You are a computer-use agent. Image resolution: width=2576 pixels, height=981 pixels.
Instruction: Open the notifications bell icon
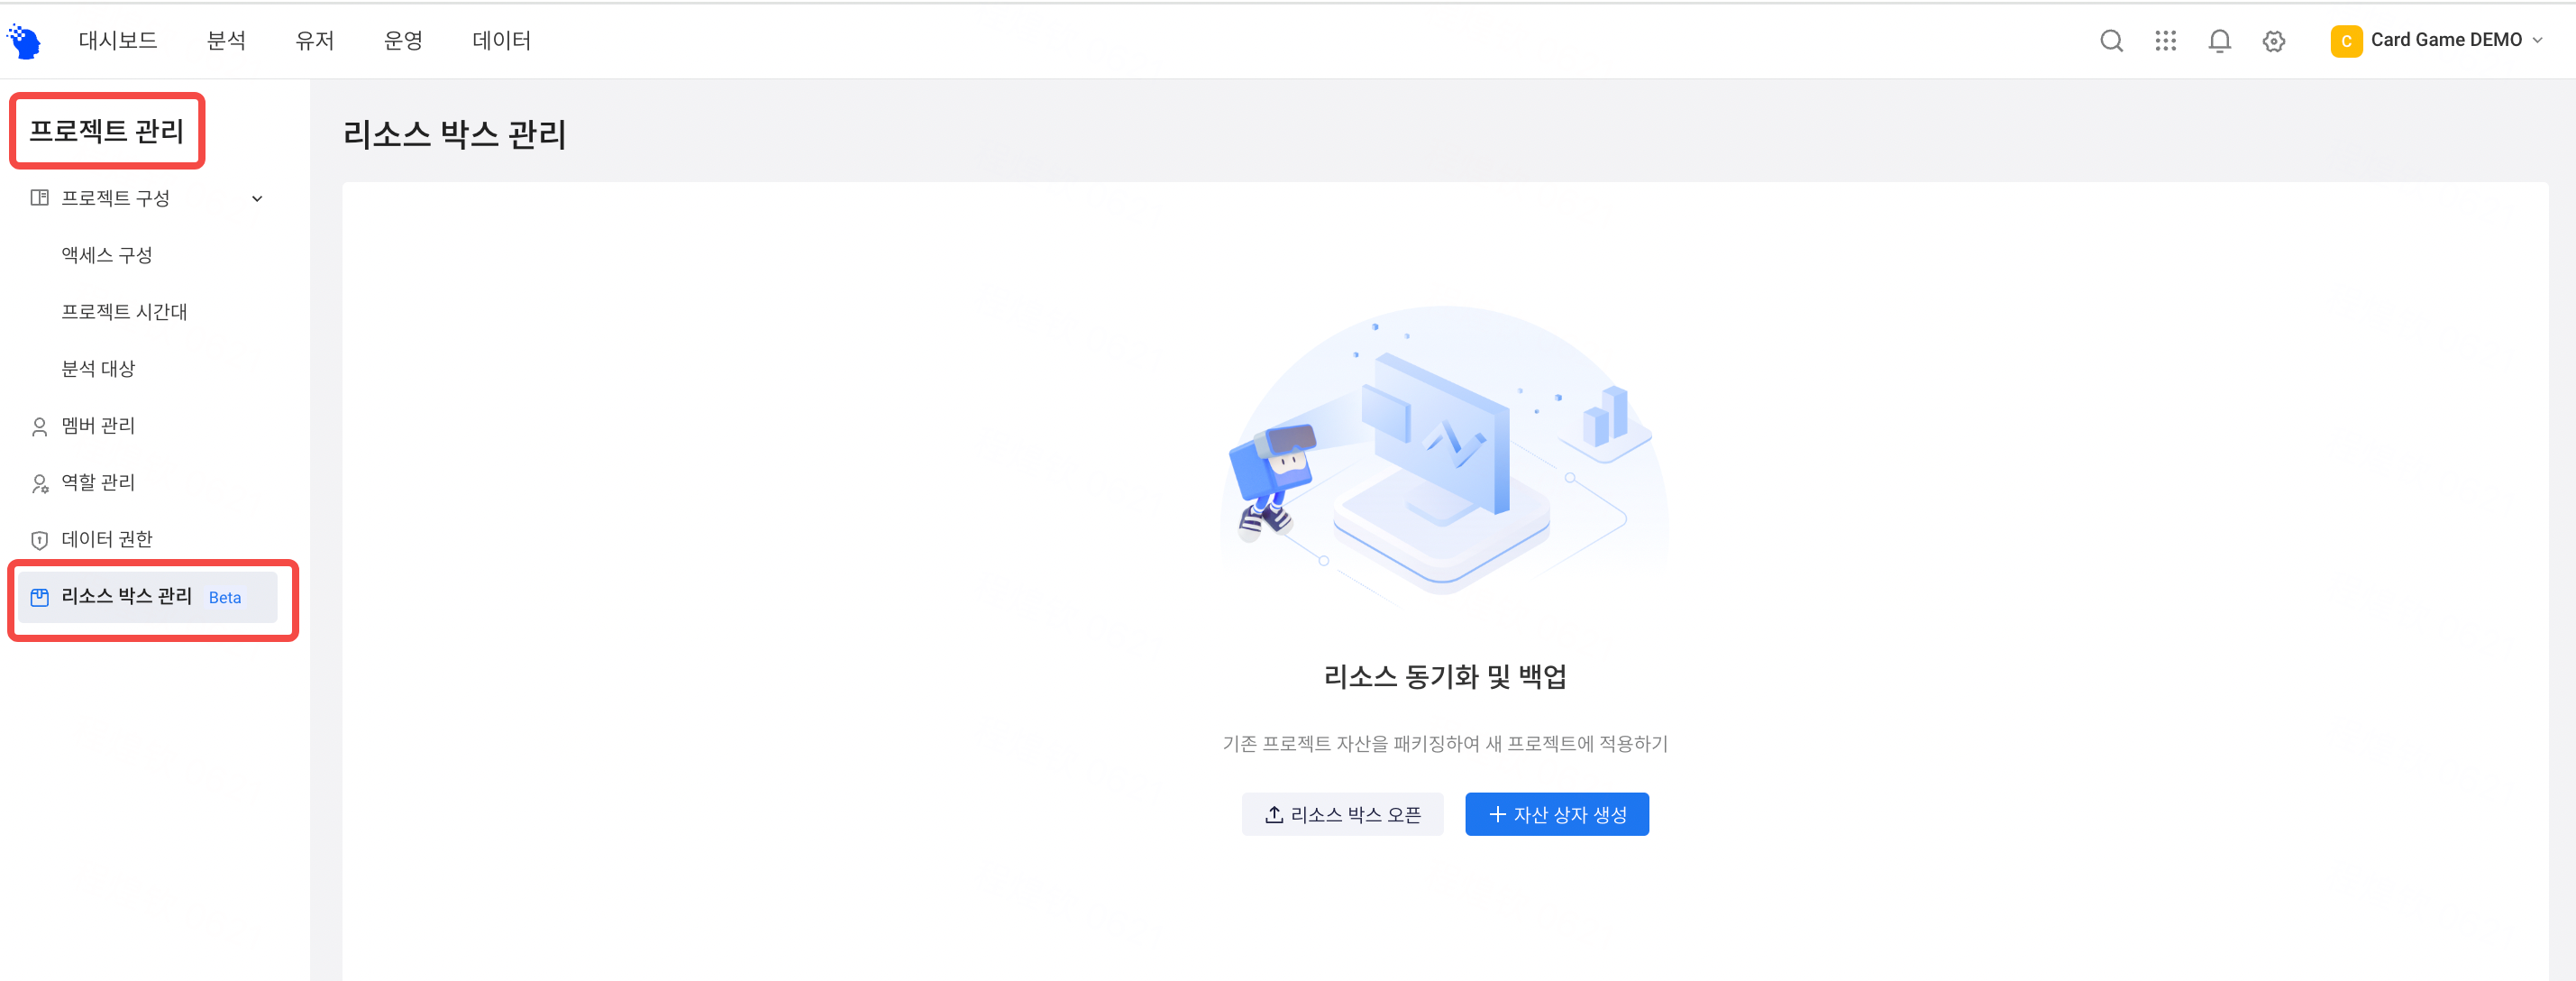click(x=2219, y=41)
